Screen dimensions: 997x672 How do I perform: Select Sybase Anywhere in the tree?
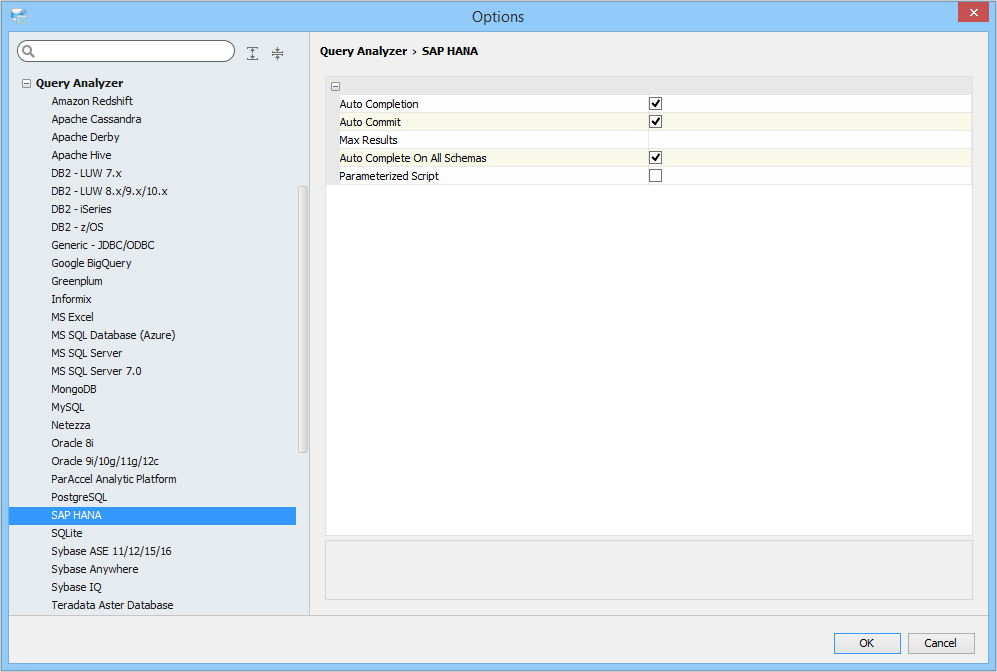point(95,570)
